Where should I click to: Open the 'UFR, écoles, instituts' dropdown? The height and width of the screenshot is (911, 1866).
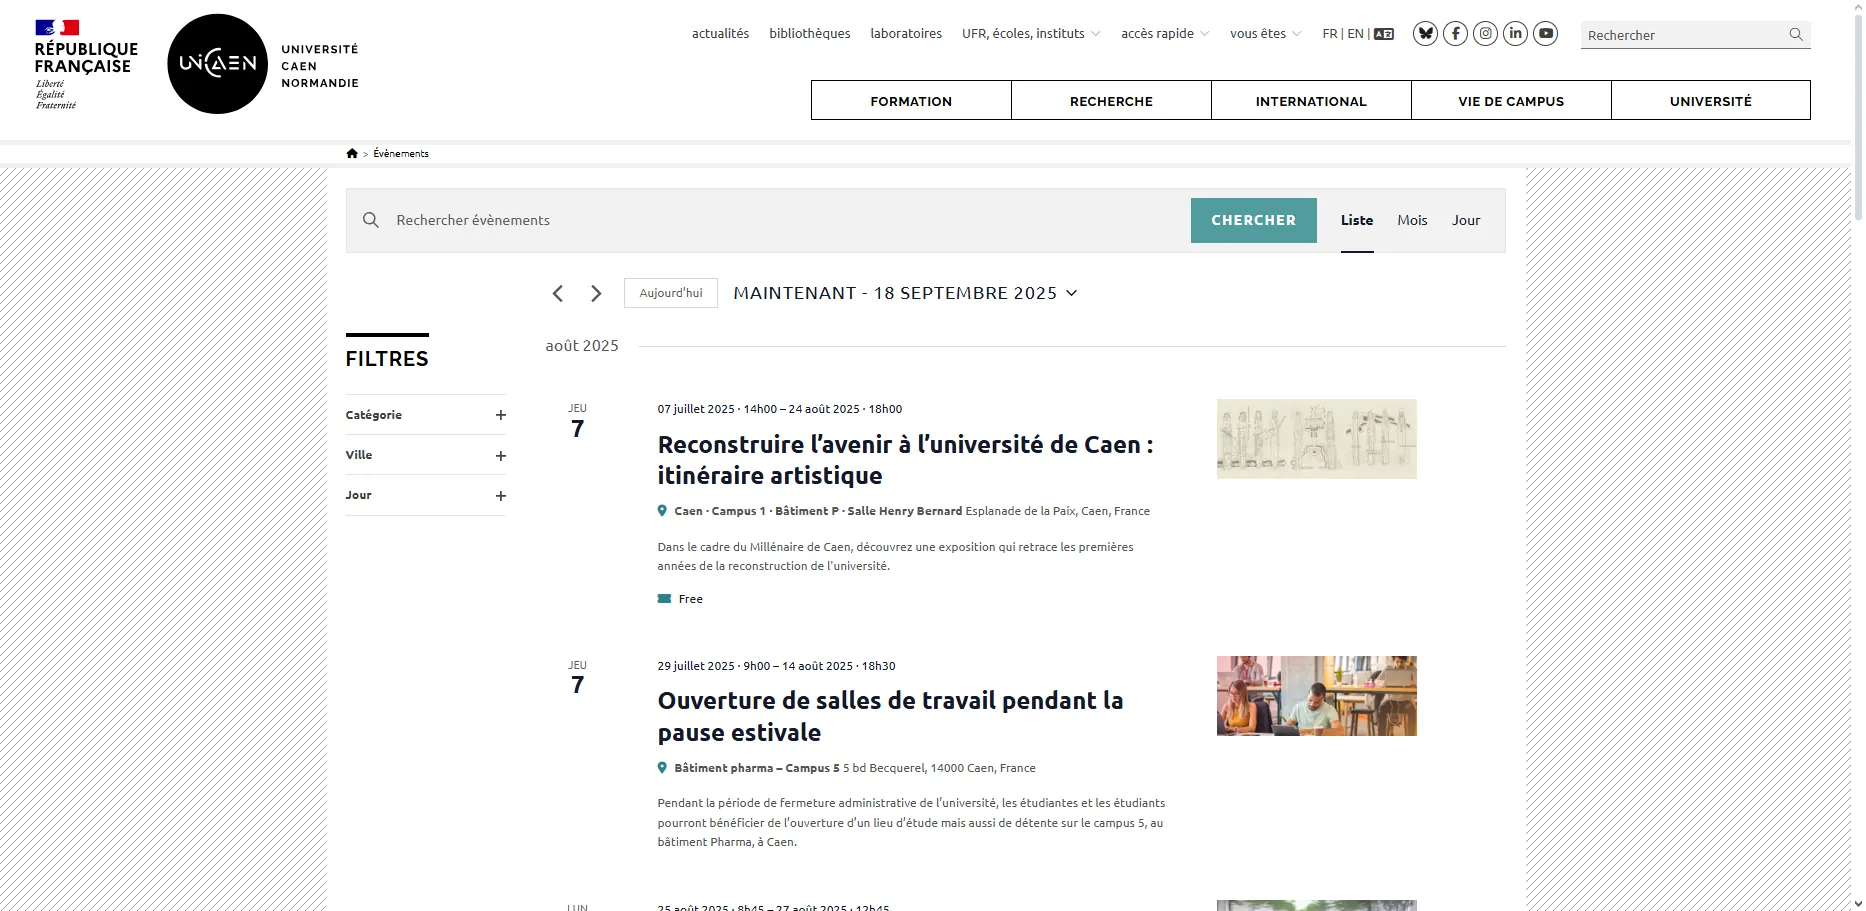pos(1031,34)
